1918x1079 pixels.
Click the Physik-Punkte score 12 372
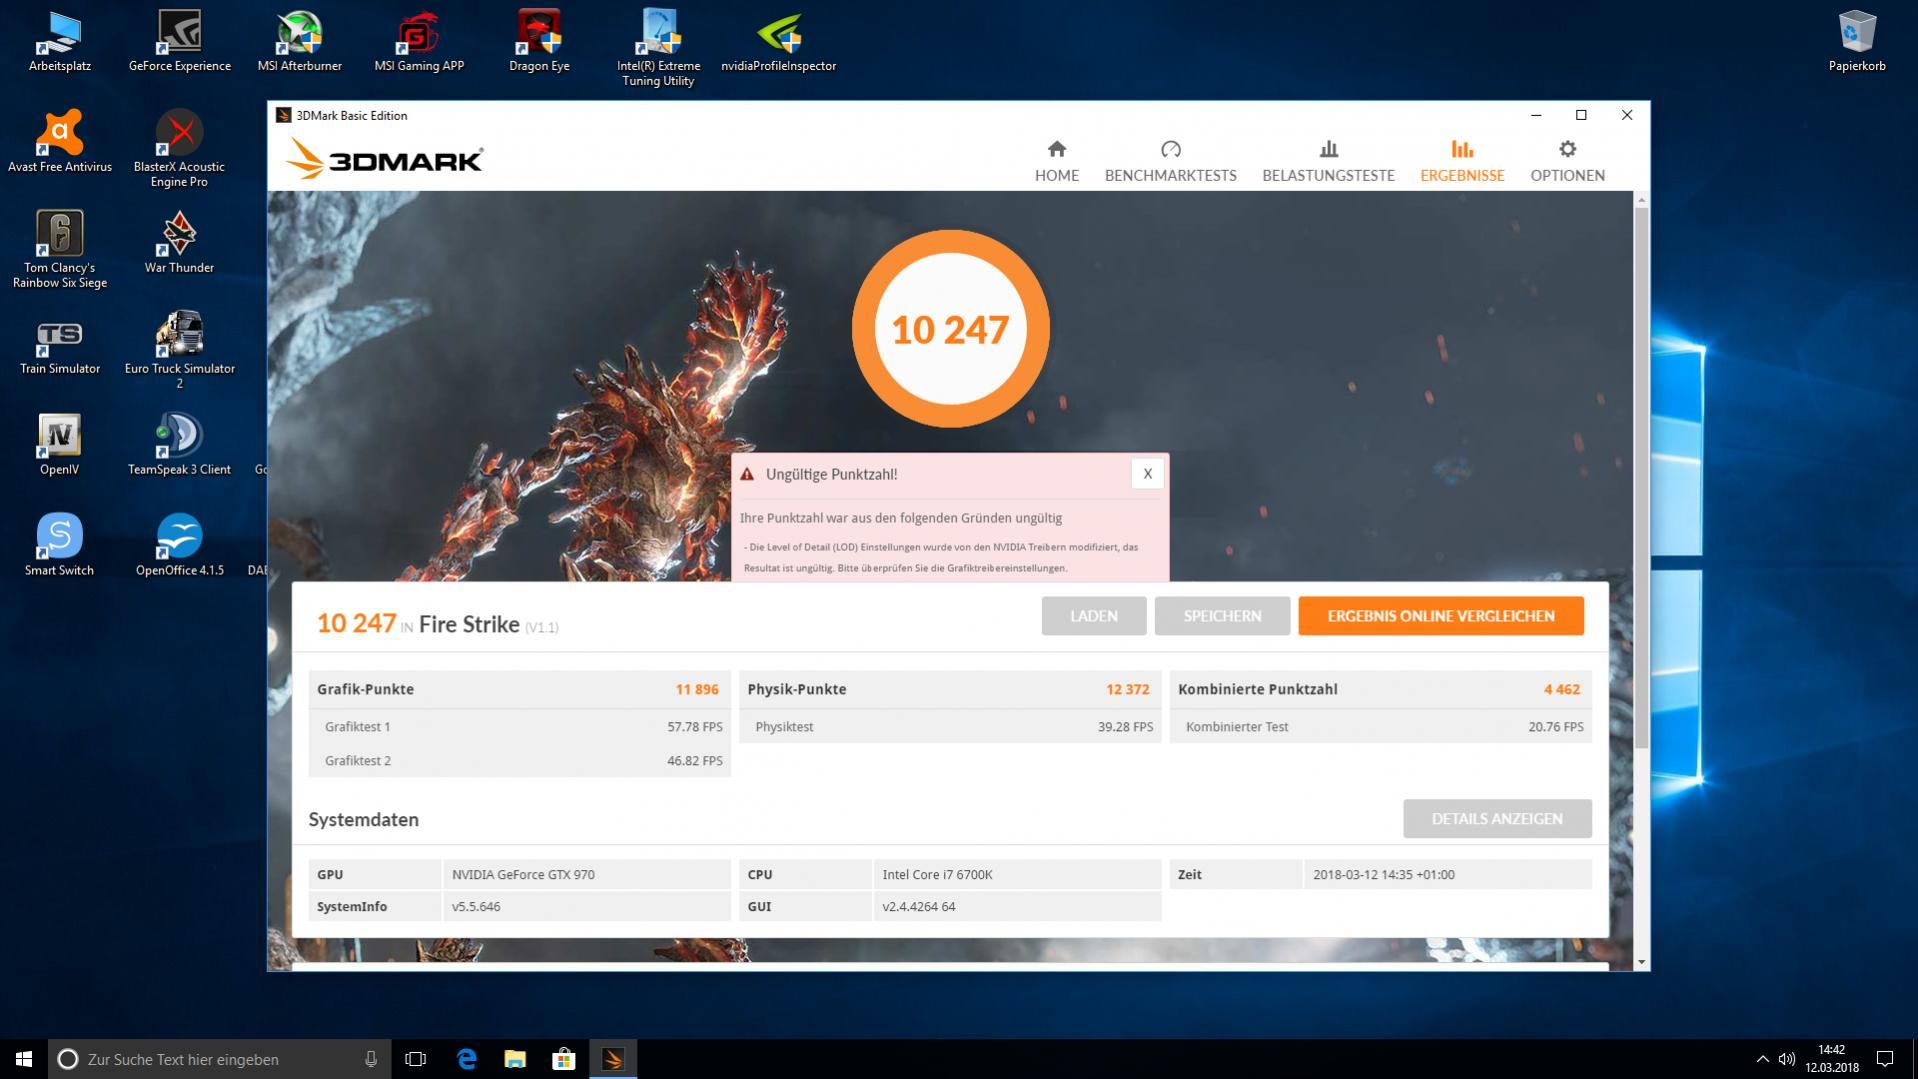click(x=1127, y=689)
